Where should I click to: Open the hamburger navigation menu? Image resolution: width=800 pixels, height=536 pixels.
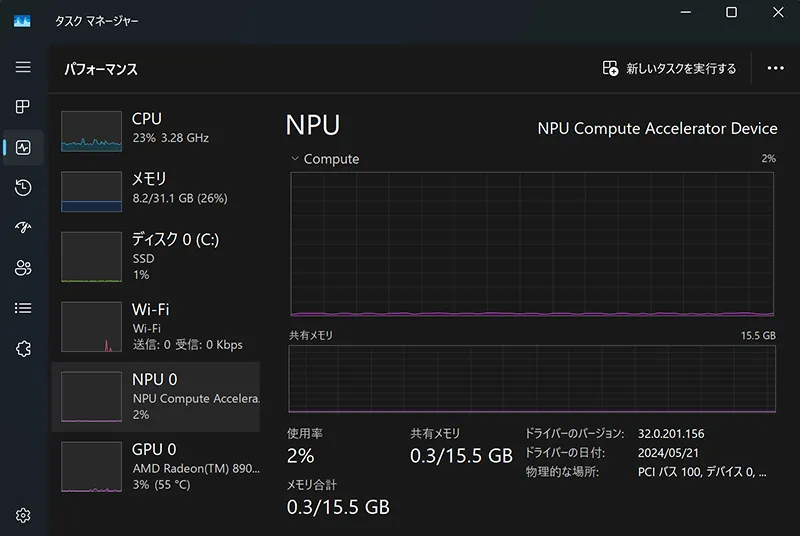(x=23, y=67)
